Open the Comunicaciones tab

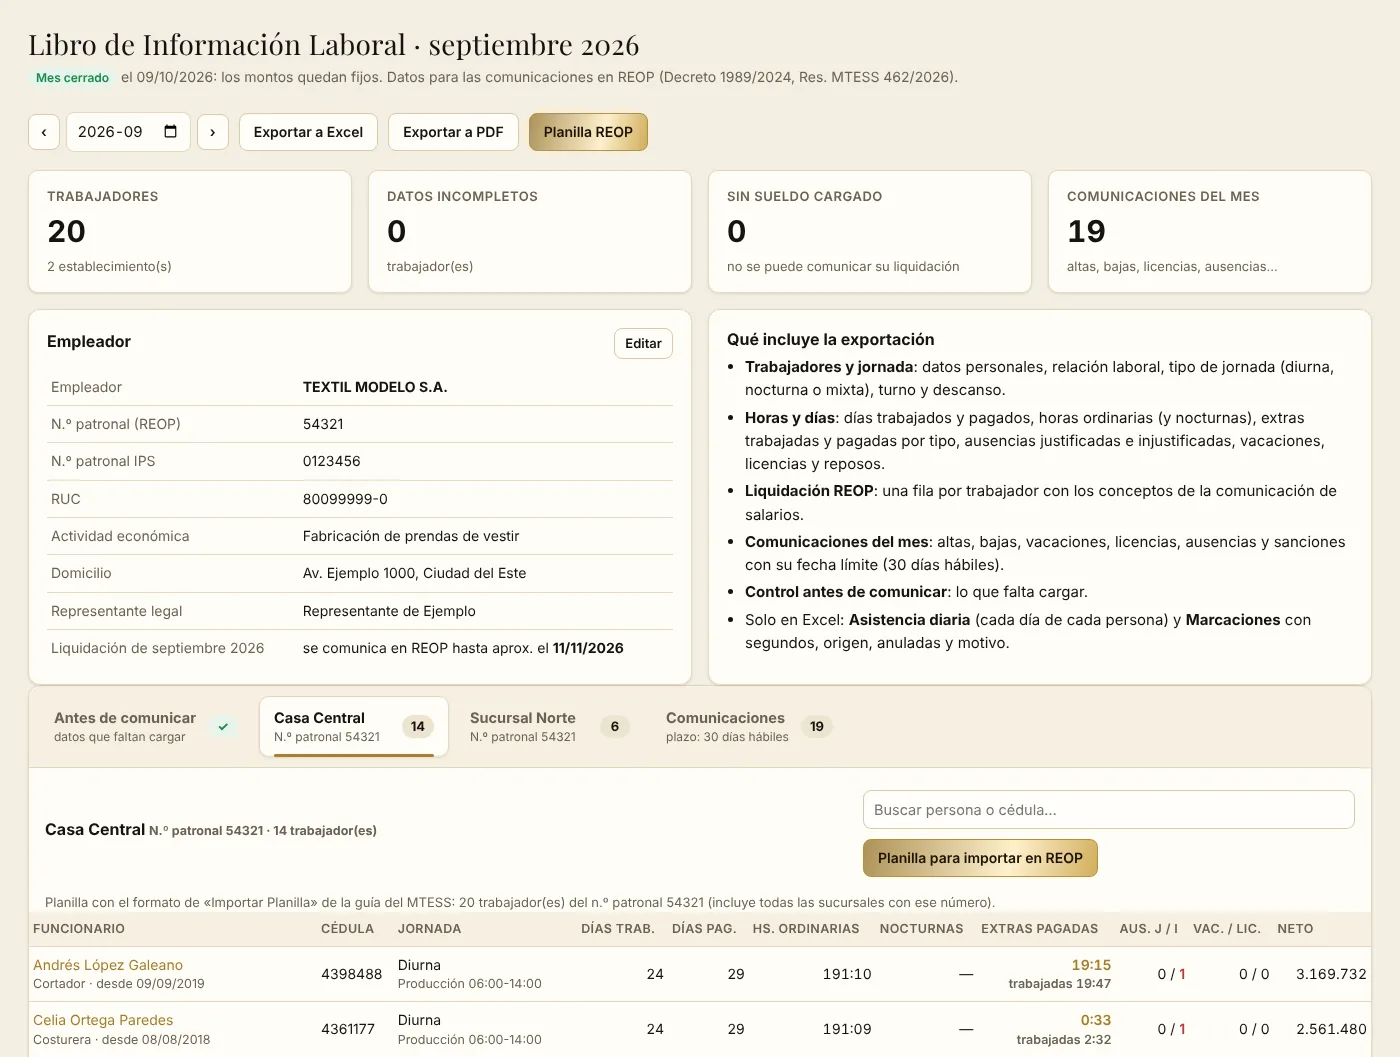pos(748,727)
